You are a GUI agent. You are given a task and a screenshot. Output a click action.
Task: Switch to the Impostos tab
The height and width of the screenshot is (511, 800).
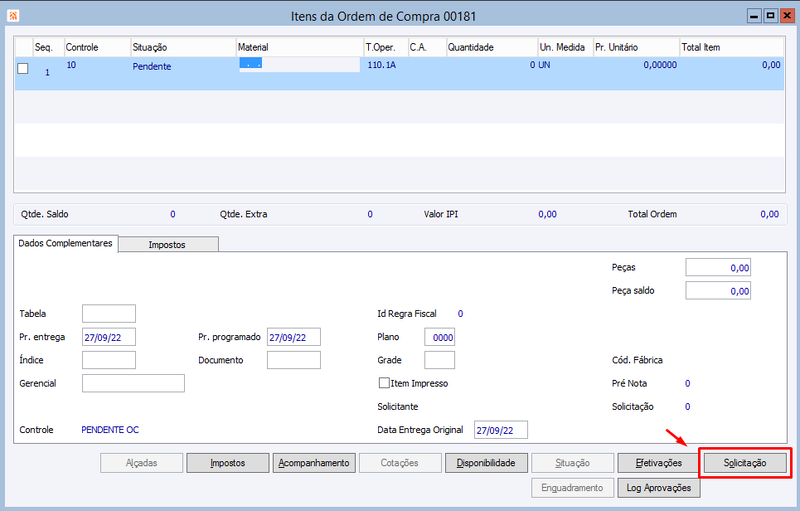click(168, 244)
